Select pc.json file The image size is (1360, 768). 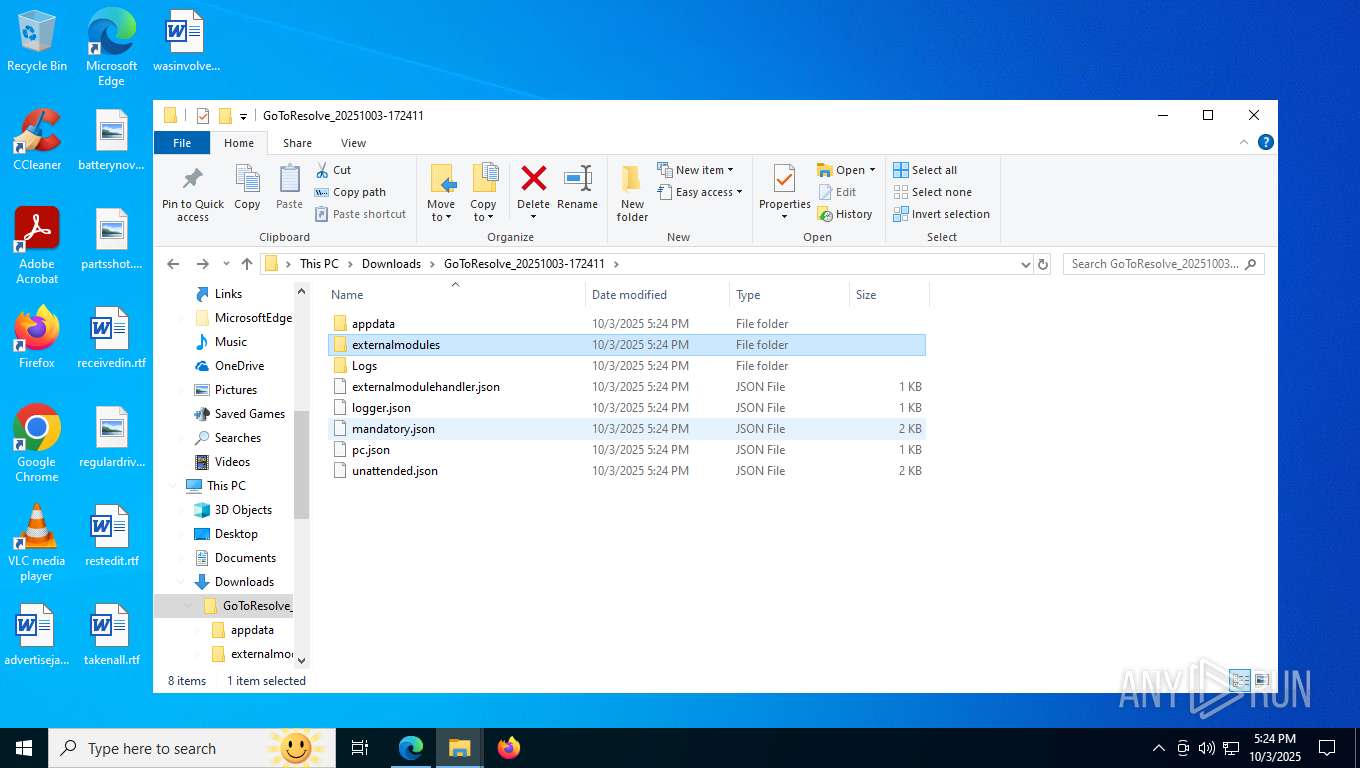coord(627,450)
